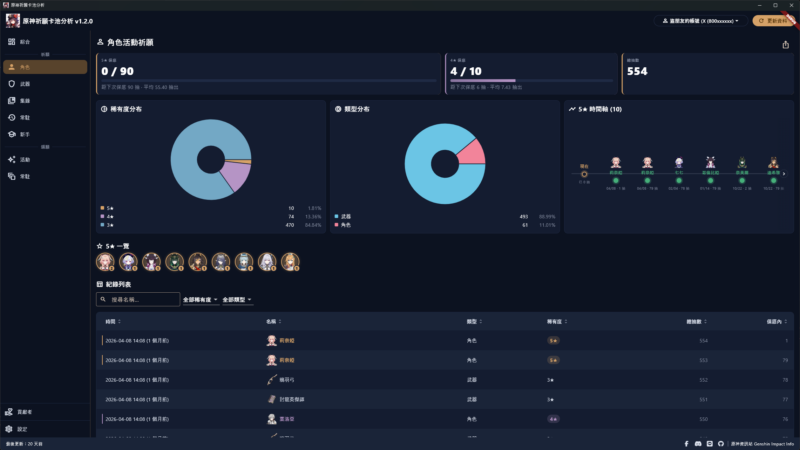
Task: Click the bow weapon icon in row 552
Action: [271, 380]
